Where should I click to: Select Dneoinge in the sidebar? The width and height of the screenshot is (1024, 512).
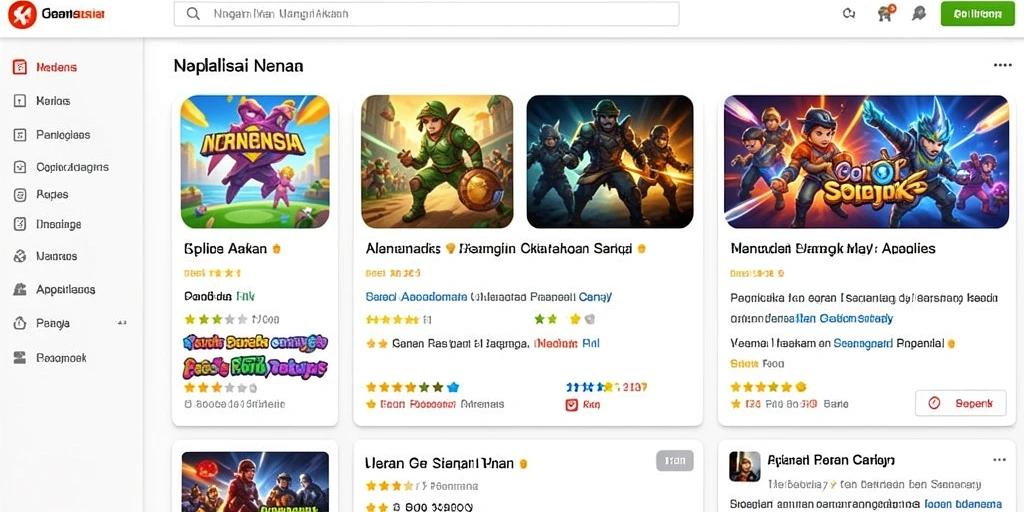coord(59,224)
